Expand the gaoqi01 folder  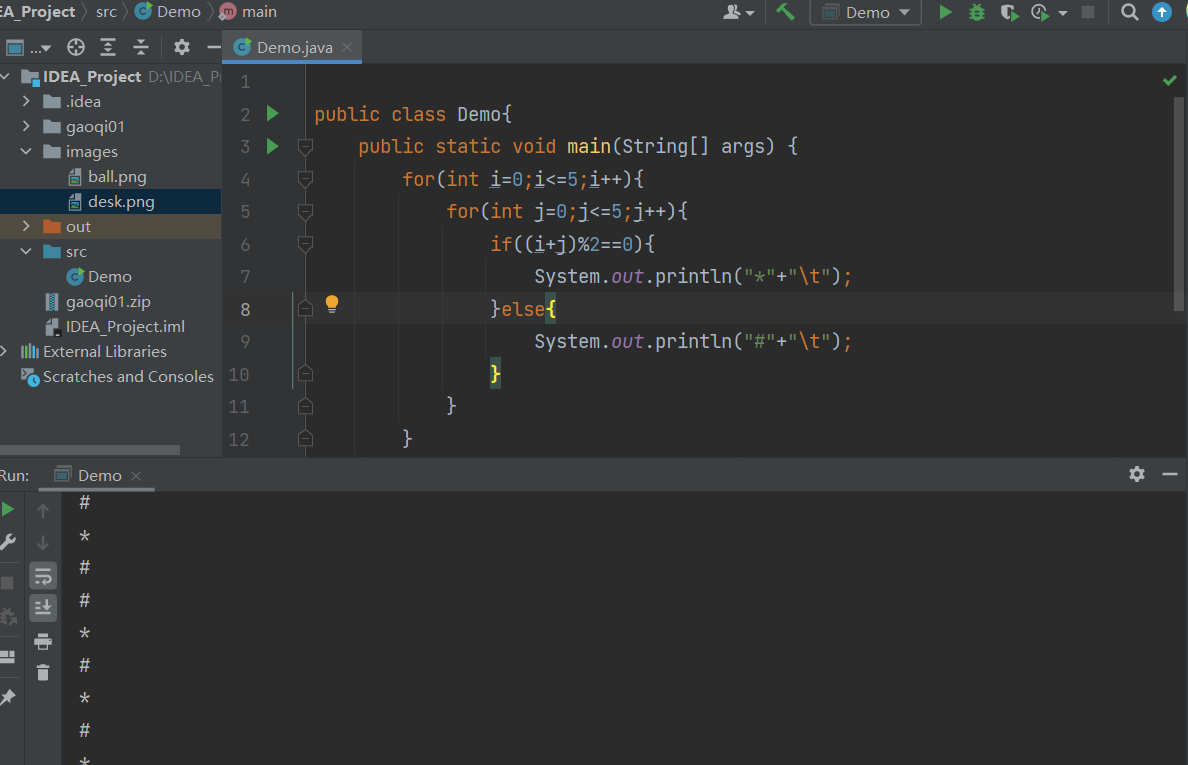tap(27, 126)
